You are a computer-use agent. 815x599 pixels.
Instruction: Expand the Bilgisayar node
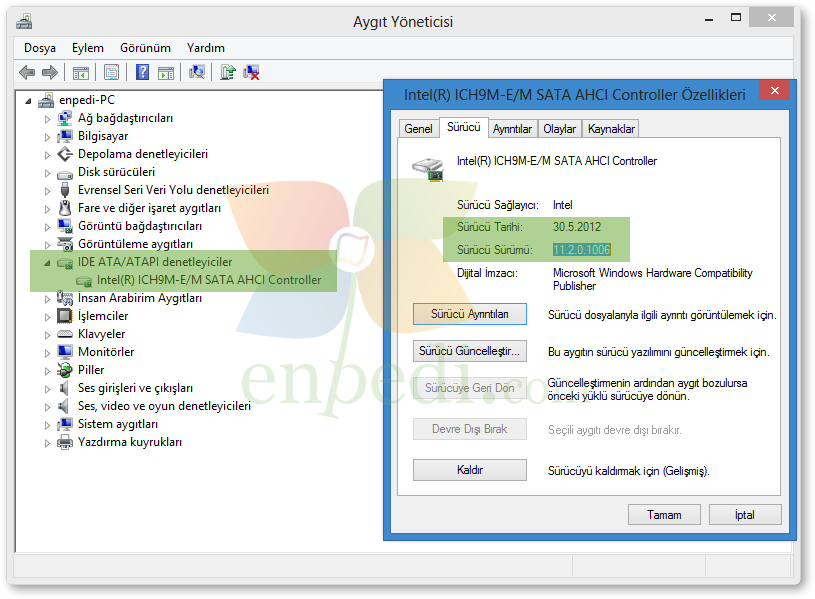47,137
